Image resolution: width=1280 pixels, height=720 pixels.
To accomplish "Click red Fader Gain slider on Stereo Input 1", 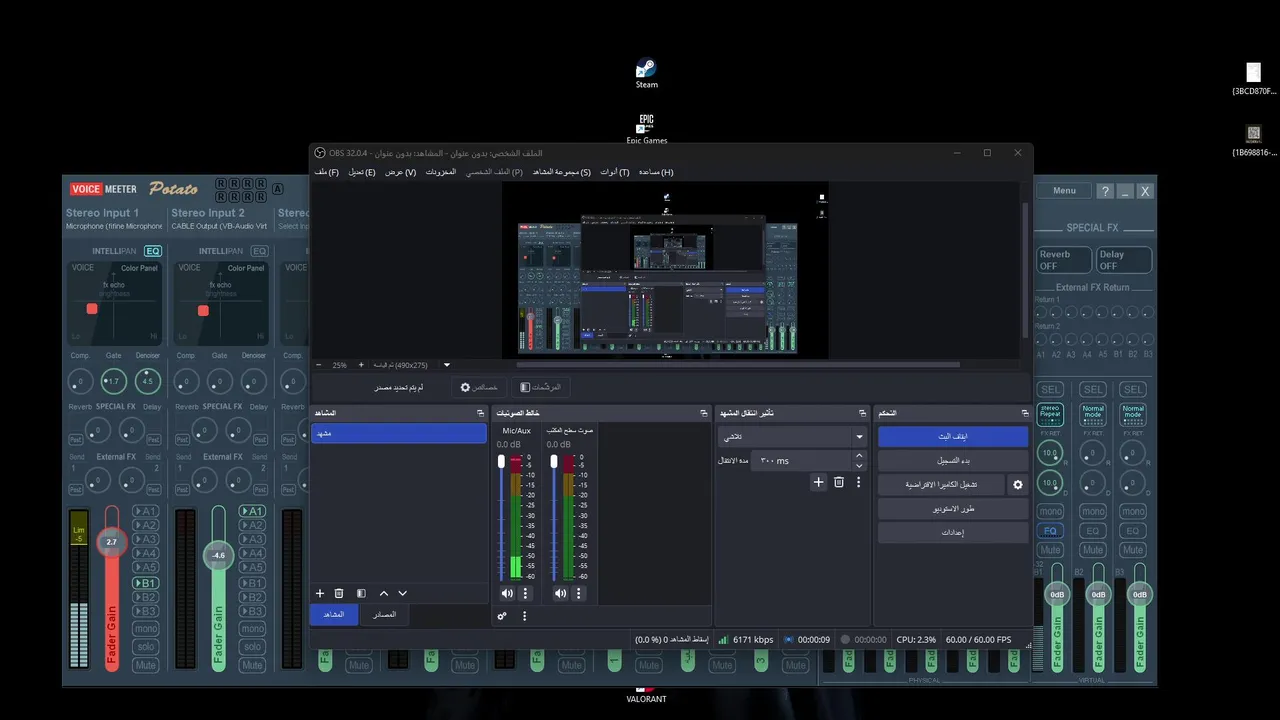I will click(x=112, y=588).
